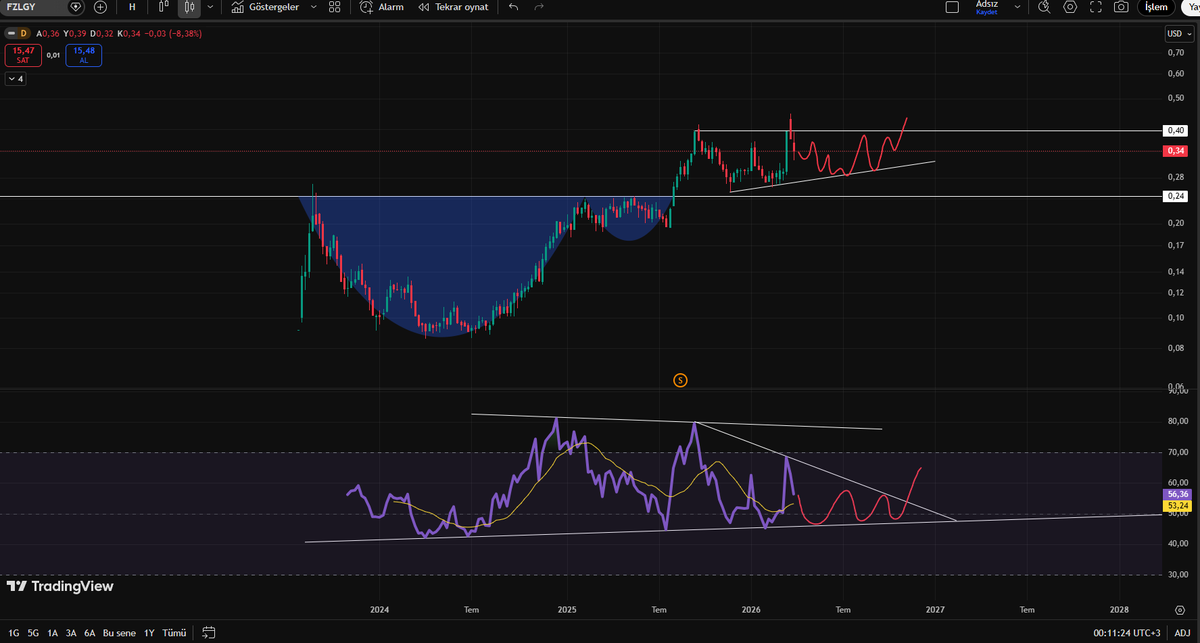1200x643 pixels.
Task: Click the 2026 time axis label
Action: tap(751, 609)
